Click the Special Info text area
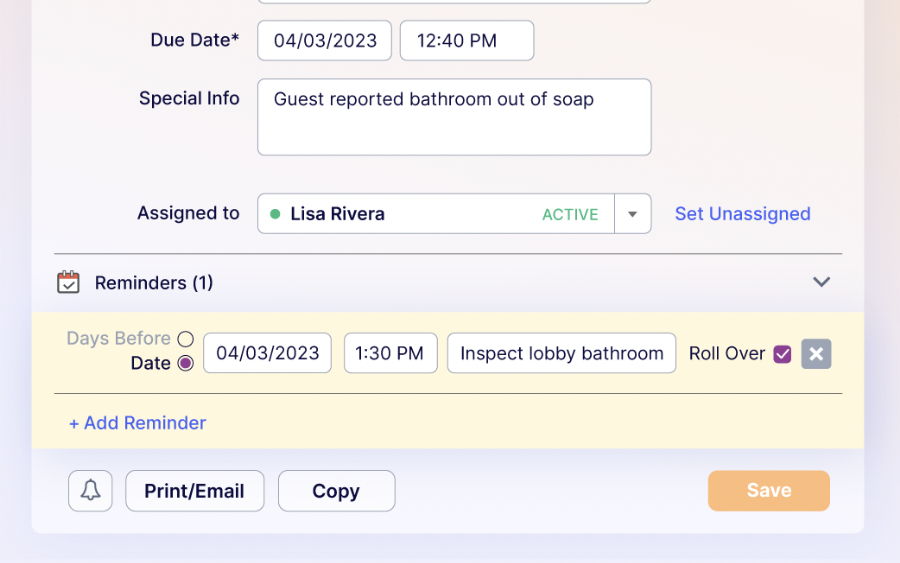The height and width of the screenshot is (563, 900). (x=454, y=117)
